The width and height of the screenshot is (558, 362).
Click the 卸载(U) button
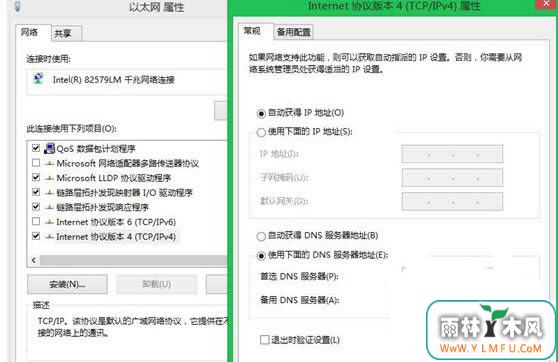(x=157, y=284)
